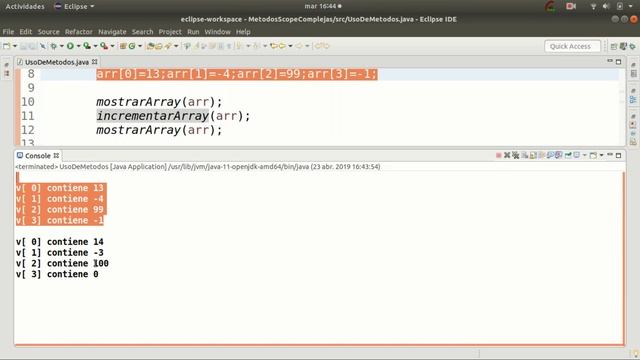Image resolution: width=640 pixels, height=360 pixels.
Task: Click the Debug bug icon
Action: (53, 46)
